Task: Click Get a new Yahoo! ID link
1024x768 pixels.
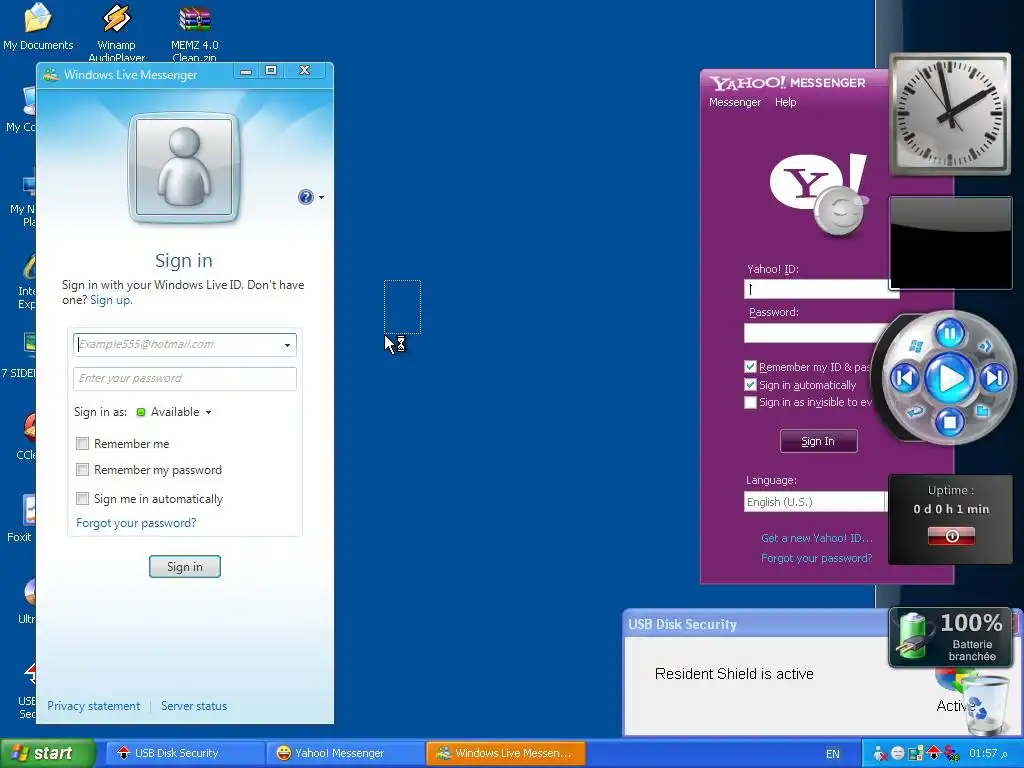Action: pos(816,538)
